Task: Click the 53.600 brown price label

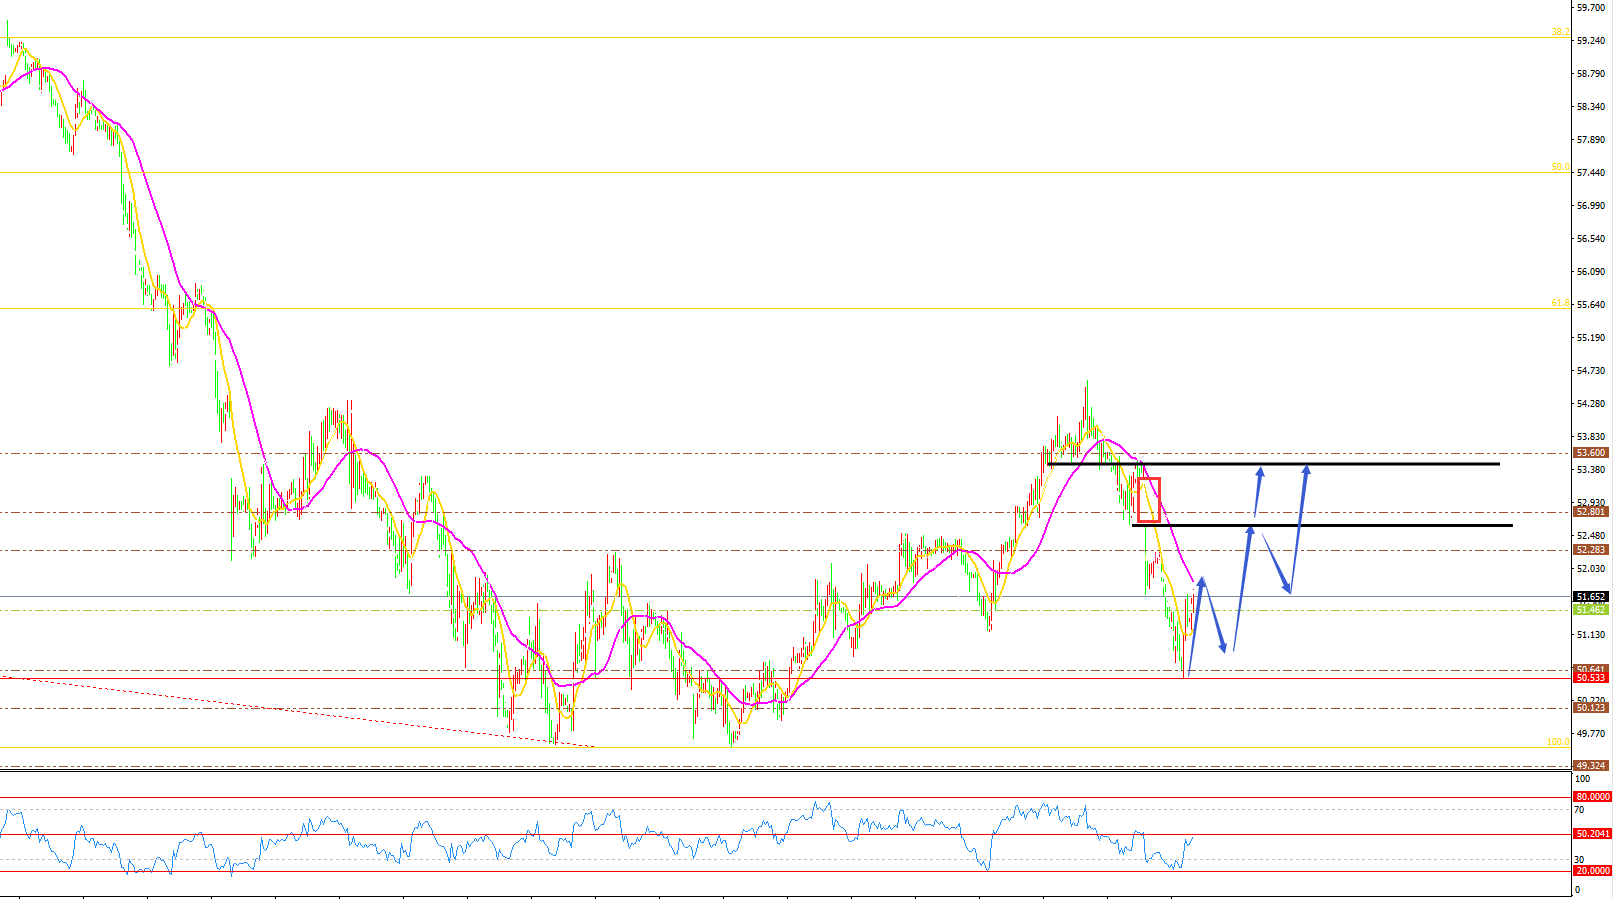Action: 1590,453
